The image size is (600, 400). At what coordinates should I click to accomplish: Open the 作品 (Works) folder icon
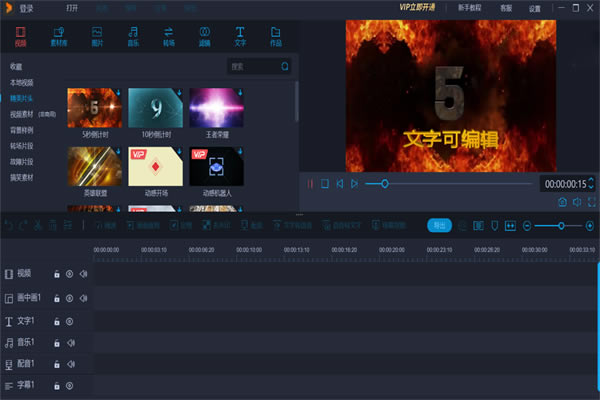coord(276,37)
